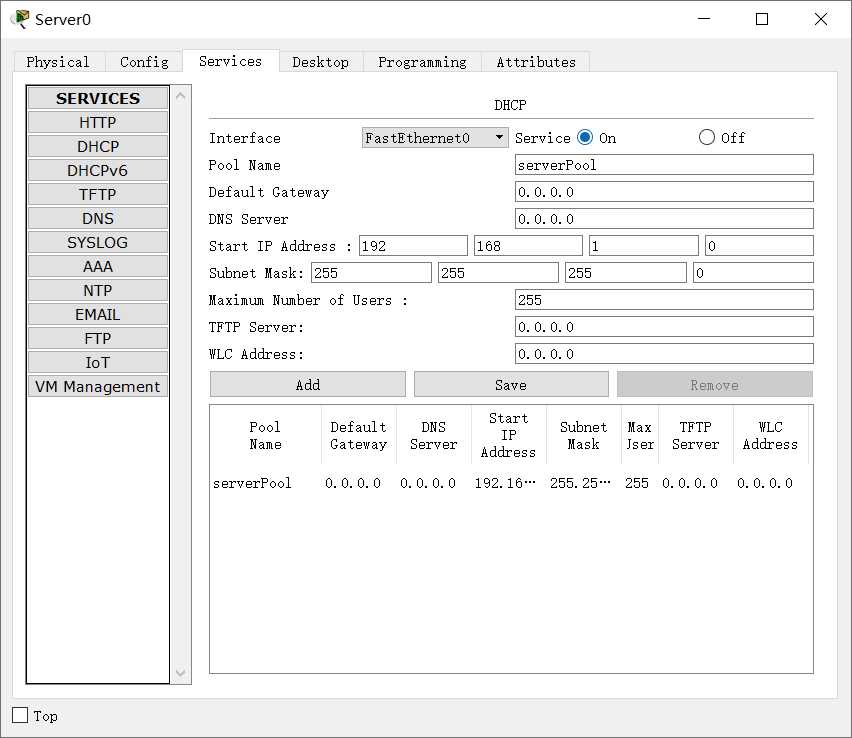Select the FTP service
852x738 pixels.
[98, 338]
